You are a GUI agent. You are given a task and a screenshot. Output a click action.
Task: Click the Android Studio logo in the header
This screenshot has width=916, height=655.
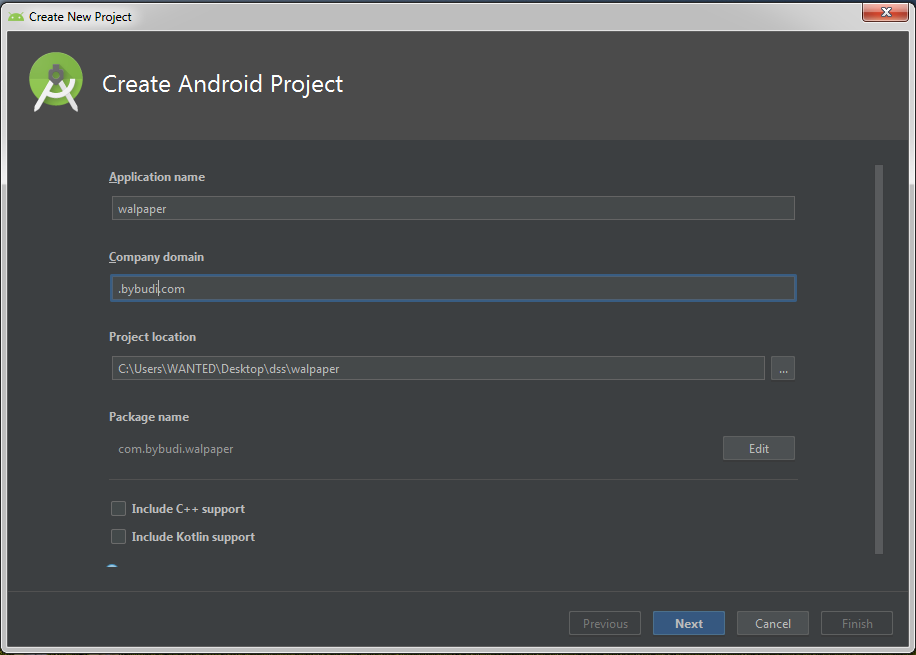coord(55,83)
